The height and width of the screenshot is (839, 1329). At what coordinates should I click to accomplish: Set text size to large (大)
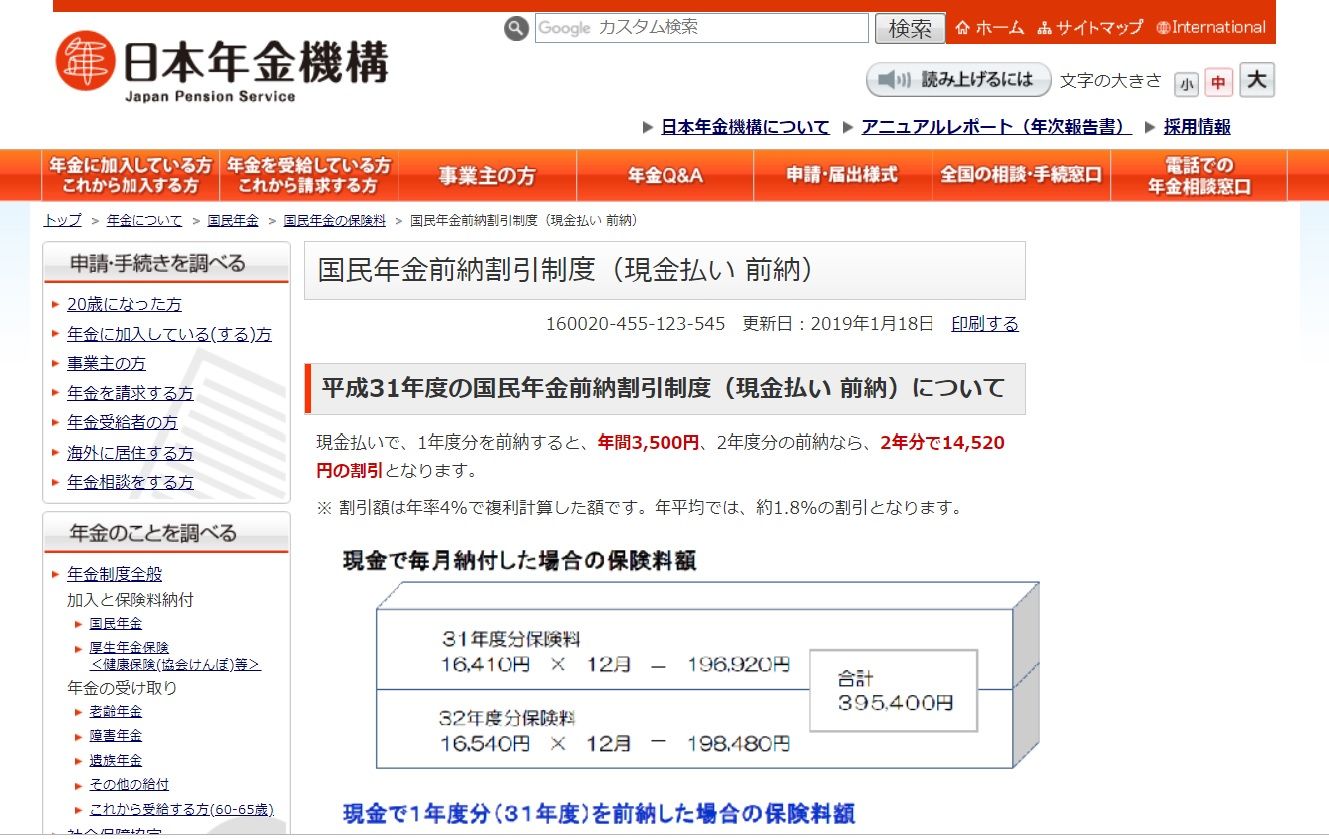1257,80
